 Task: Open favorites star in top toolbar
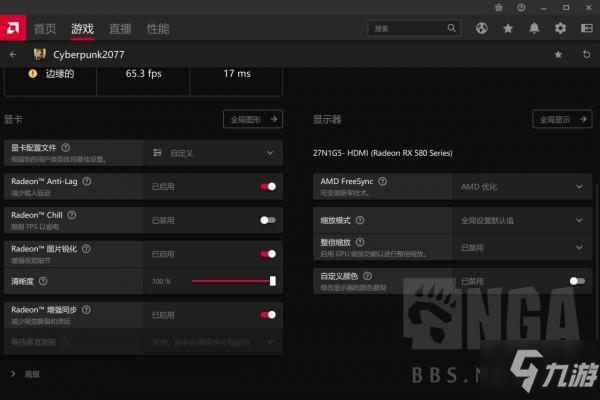pyautogui.click(x=508, y=28)
